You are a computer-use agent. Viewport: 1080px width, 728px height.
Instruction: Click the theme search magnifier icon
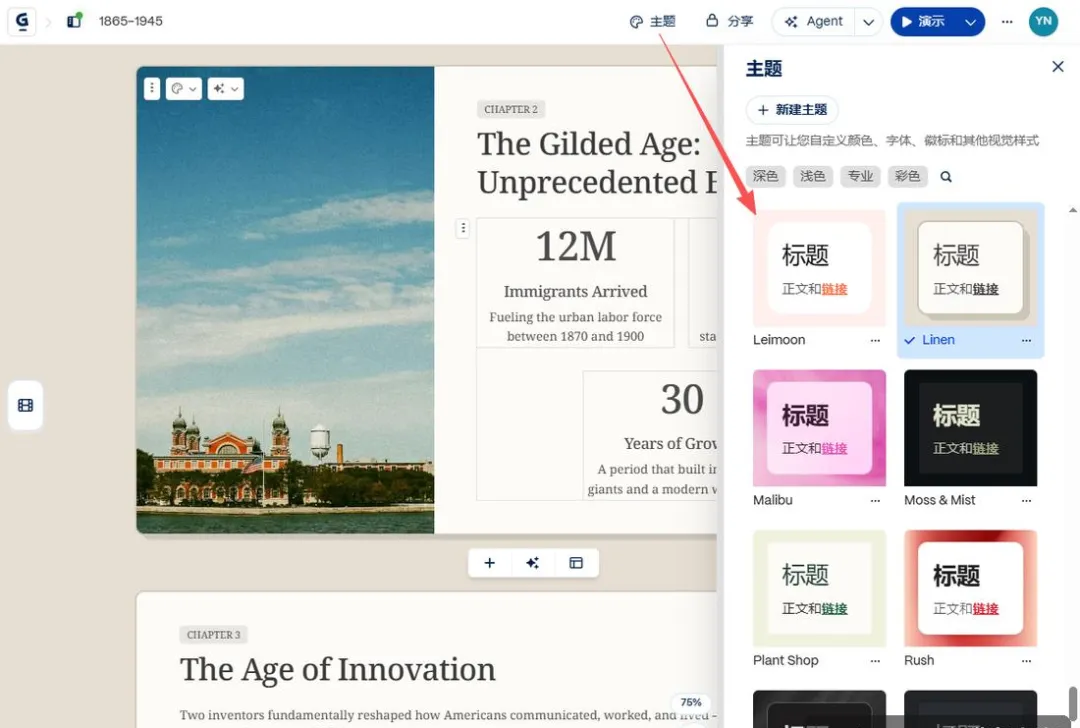coord(946,176)
